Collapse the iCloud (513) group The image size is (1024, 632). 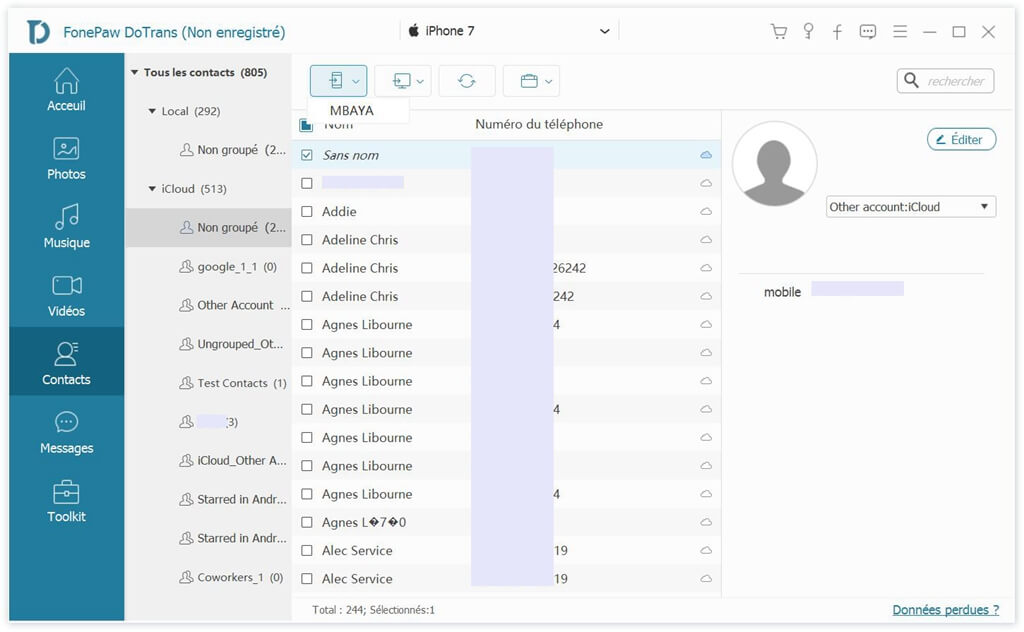point(152,189)
